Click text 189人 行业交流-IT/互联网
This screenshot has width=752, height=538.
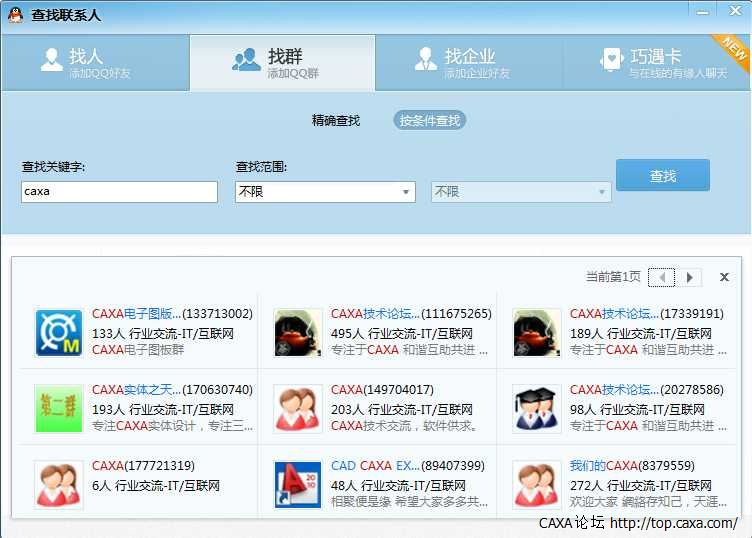pyautogui.click(x=640, y=333)
